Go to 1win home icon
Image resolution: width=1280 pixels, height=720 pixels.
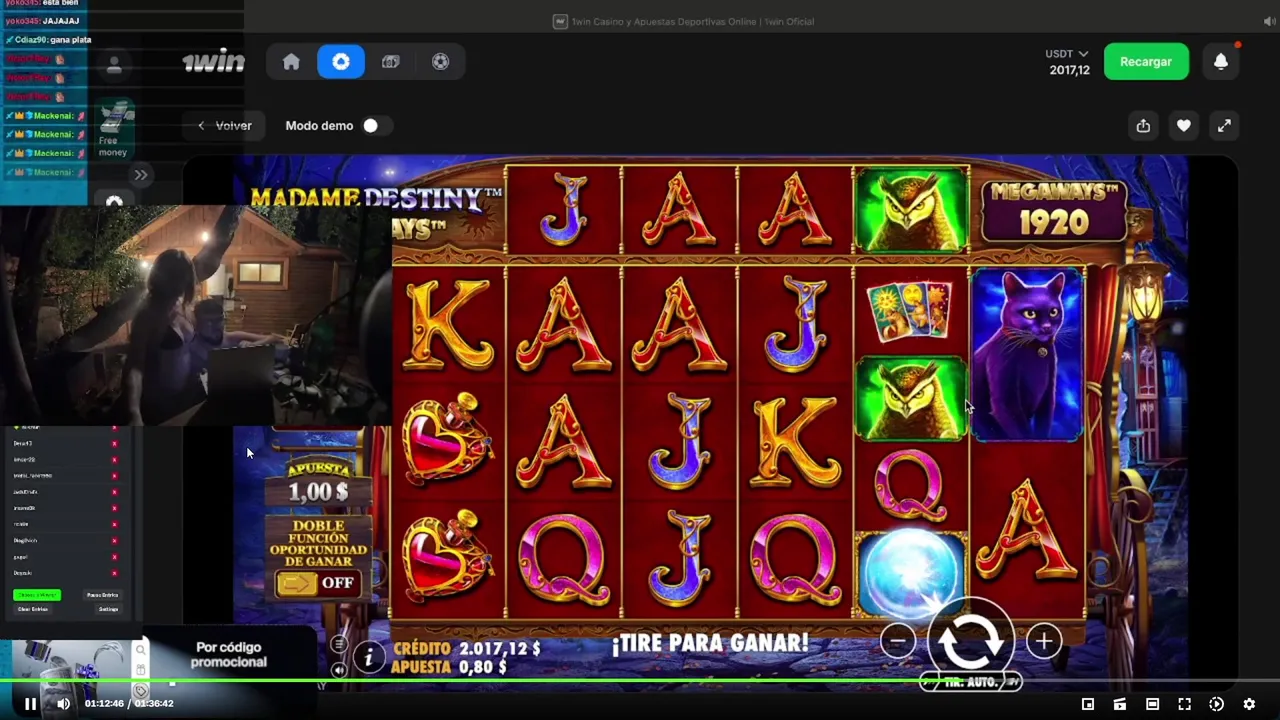pyautogui.click(x=291, y=62)
